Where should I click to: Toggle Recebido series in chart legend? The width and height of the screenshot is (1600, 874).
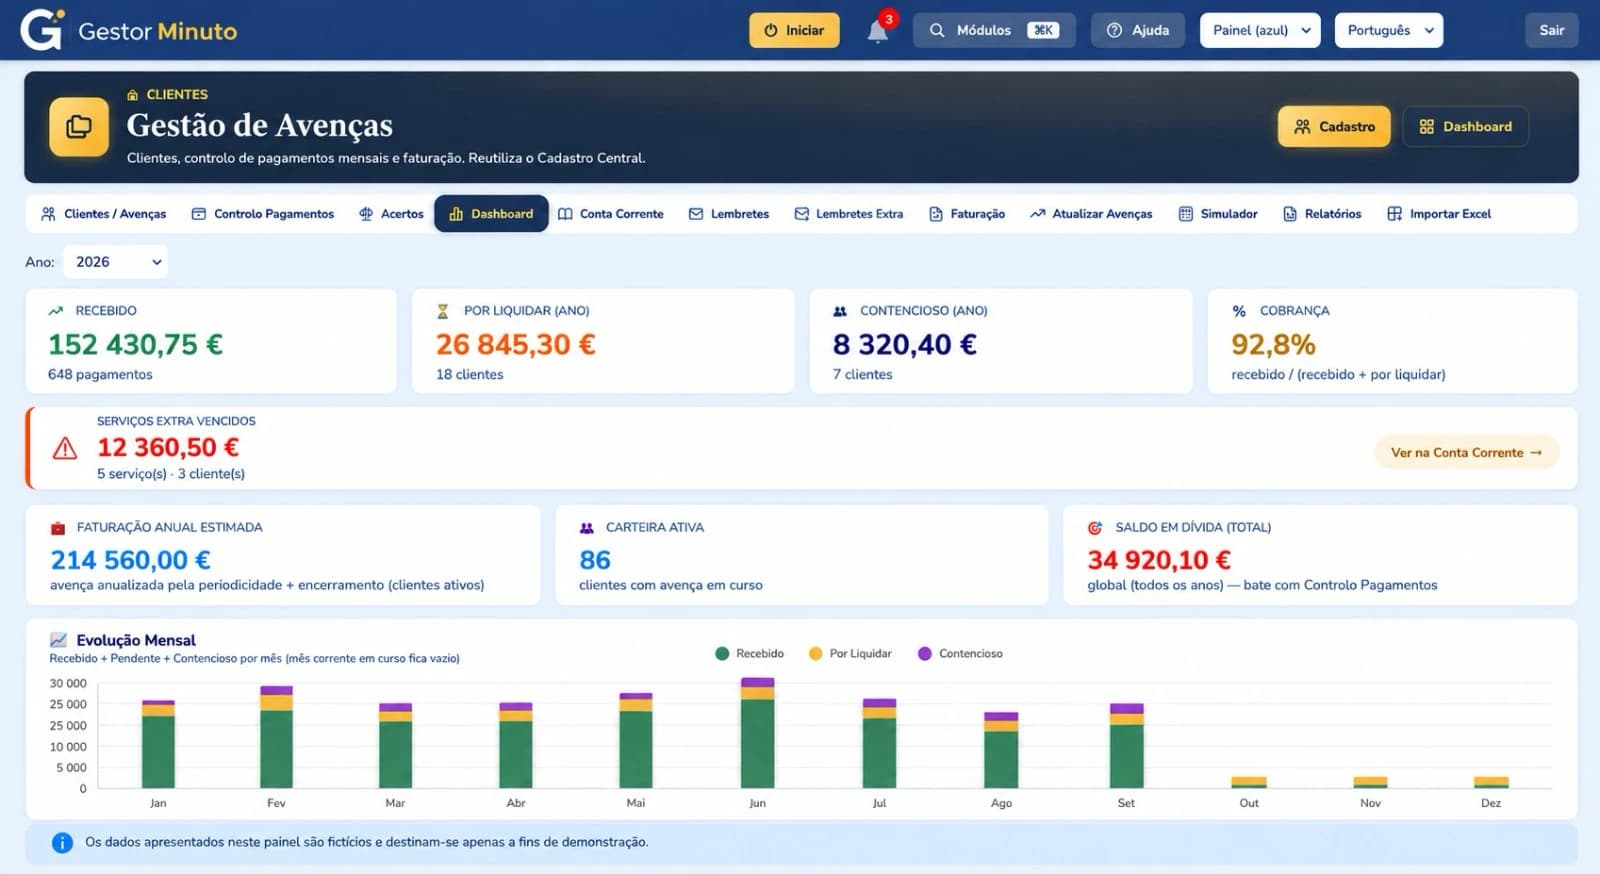coord(750,654)
